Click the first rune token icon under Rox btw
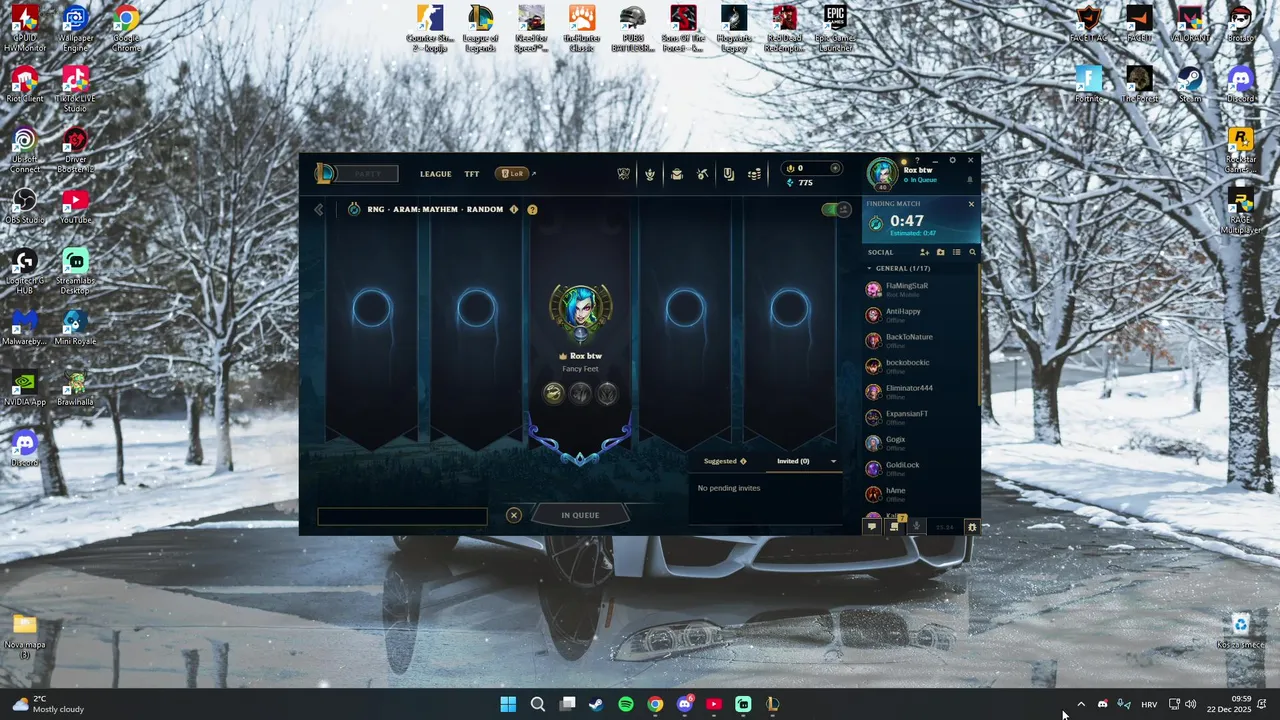 pos(553,394)
